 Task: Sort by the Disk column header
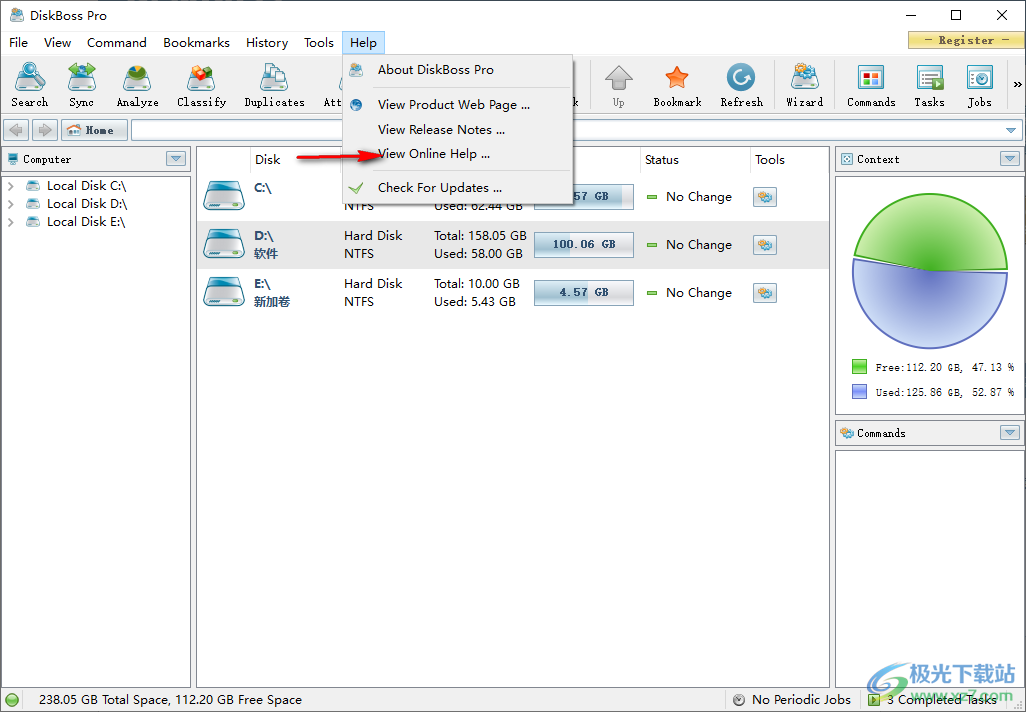pyautogui.click(x=268, y=160)
